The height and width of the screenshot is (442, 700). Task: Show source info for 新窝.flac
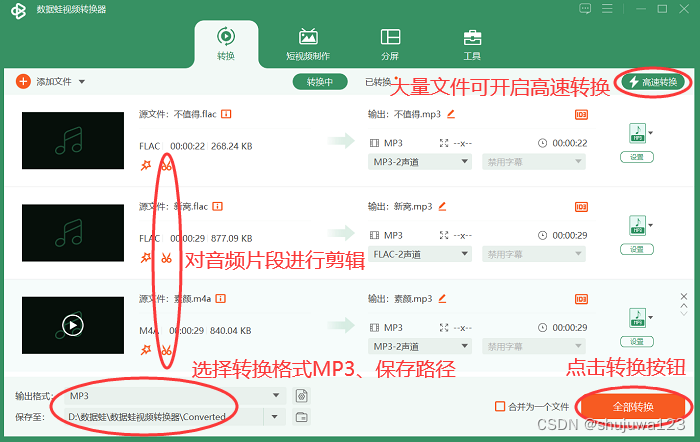(x=217, y=206)
